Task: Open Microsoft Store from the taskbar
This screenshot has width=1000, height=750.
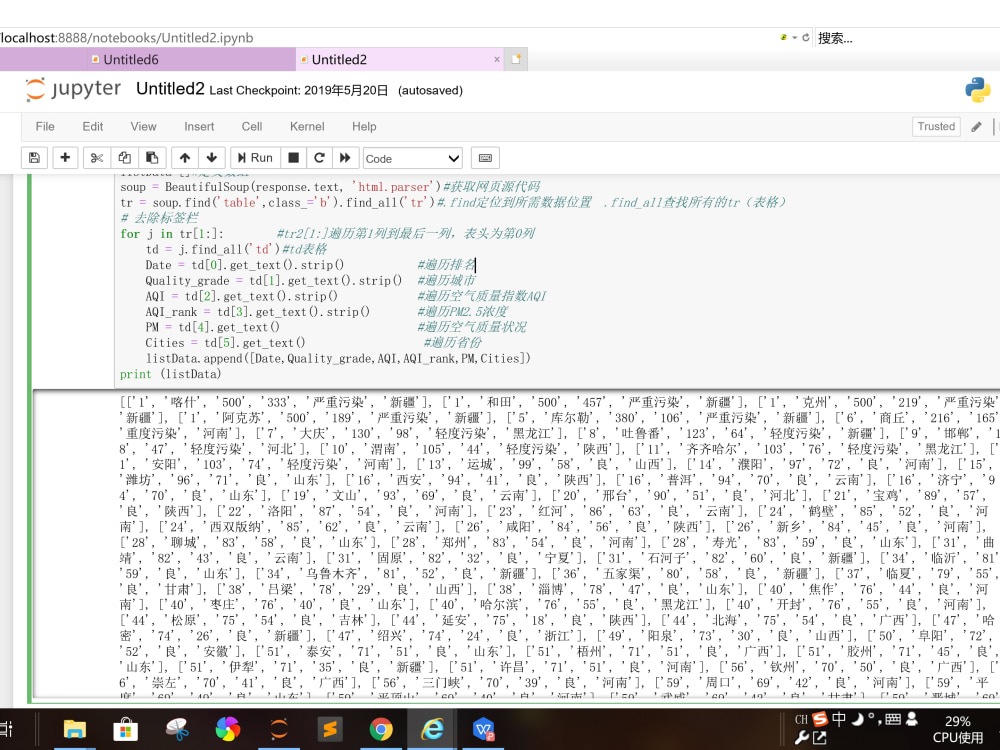Action: coord(126,729)
